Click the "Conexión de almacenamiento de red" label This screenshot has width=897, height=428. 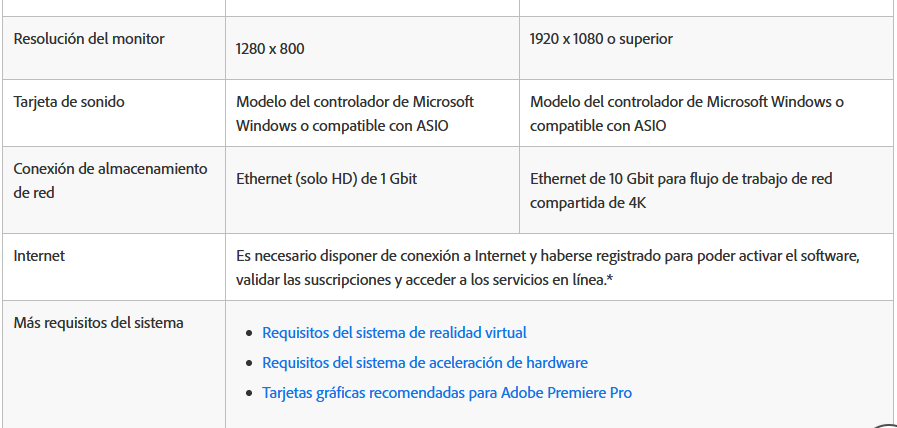(x=110, y=180)
